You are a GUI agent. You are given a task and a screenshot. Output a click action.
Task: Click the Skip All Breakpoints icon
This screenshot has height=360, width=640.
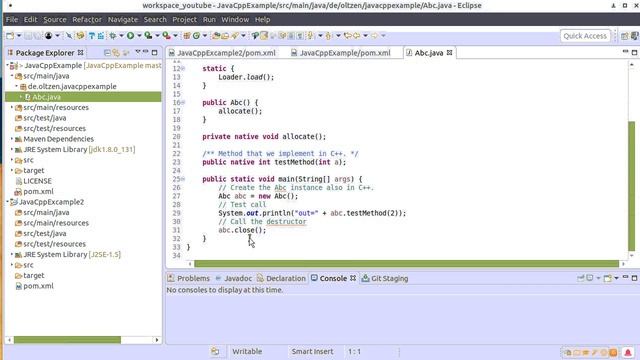69,36
